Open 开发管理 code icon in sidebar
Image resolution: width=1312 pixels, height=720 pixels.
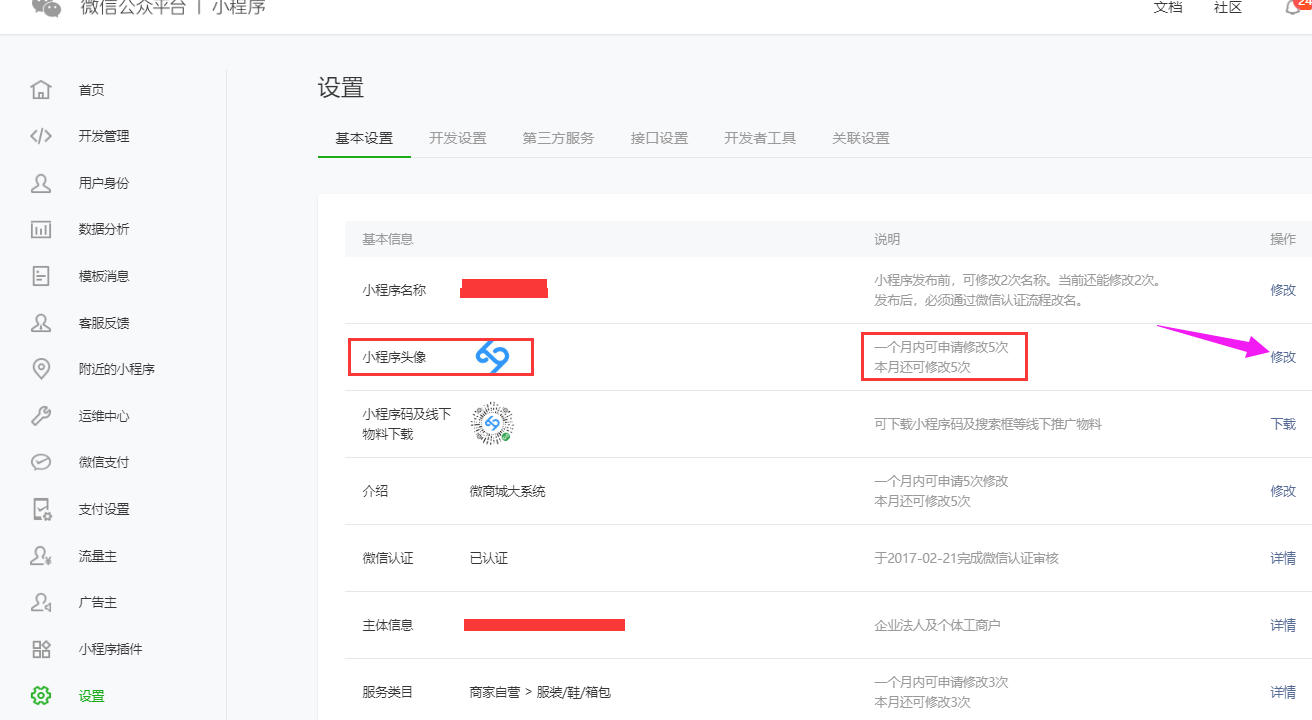coord(41,136)
